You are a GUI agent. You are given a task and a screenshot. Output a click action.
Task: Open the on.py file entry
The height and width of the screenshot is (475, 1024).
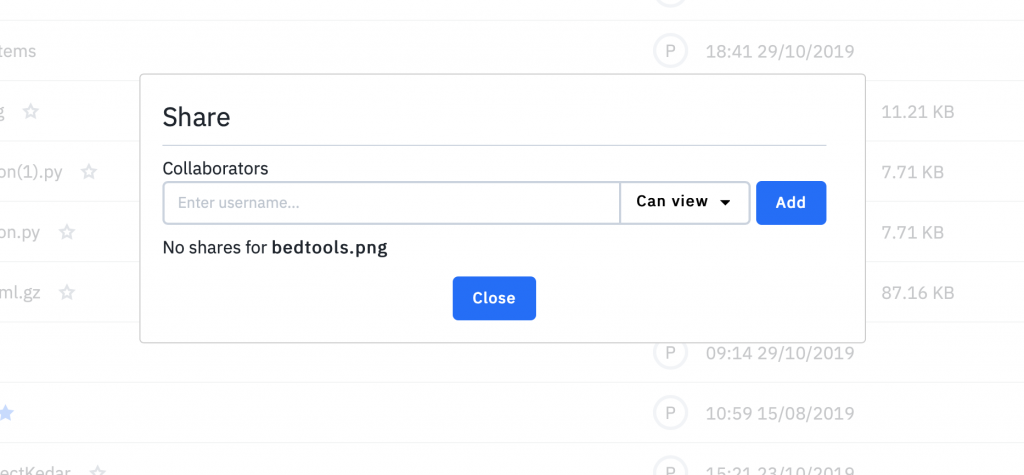[20, 232]
